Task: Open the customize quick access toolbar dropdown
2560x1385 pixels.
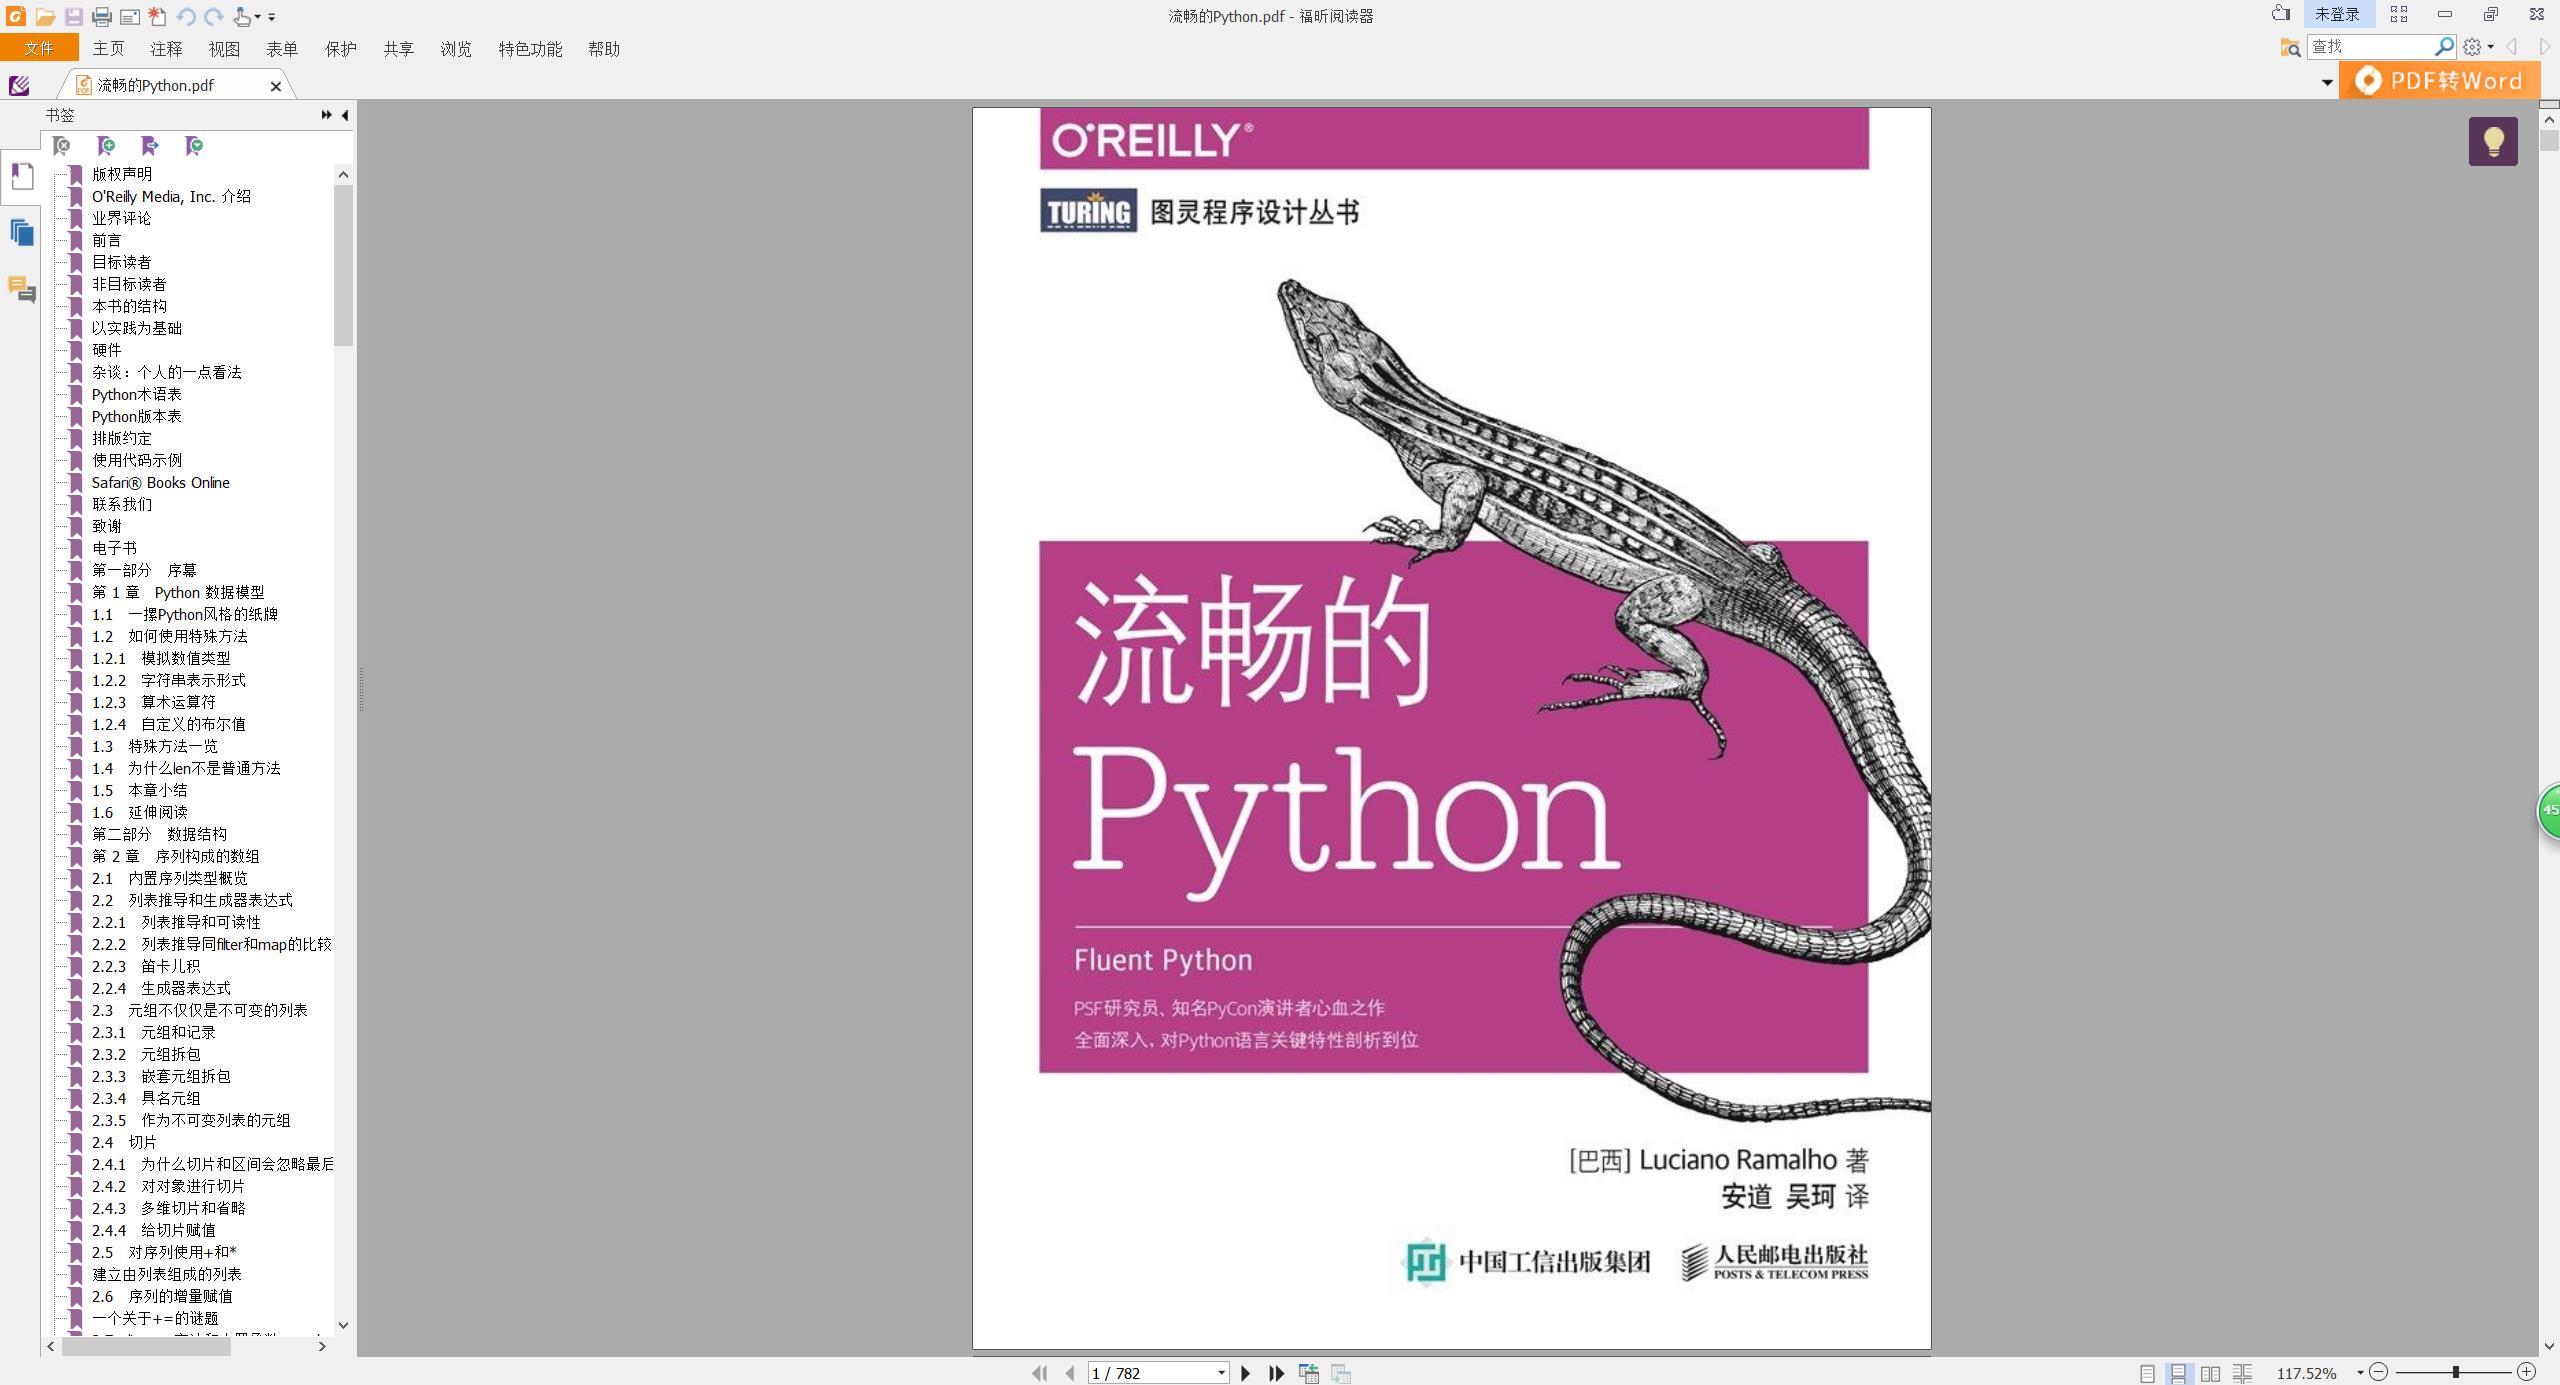Action: [x=271, y=17]
